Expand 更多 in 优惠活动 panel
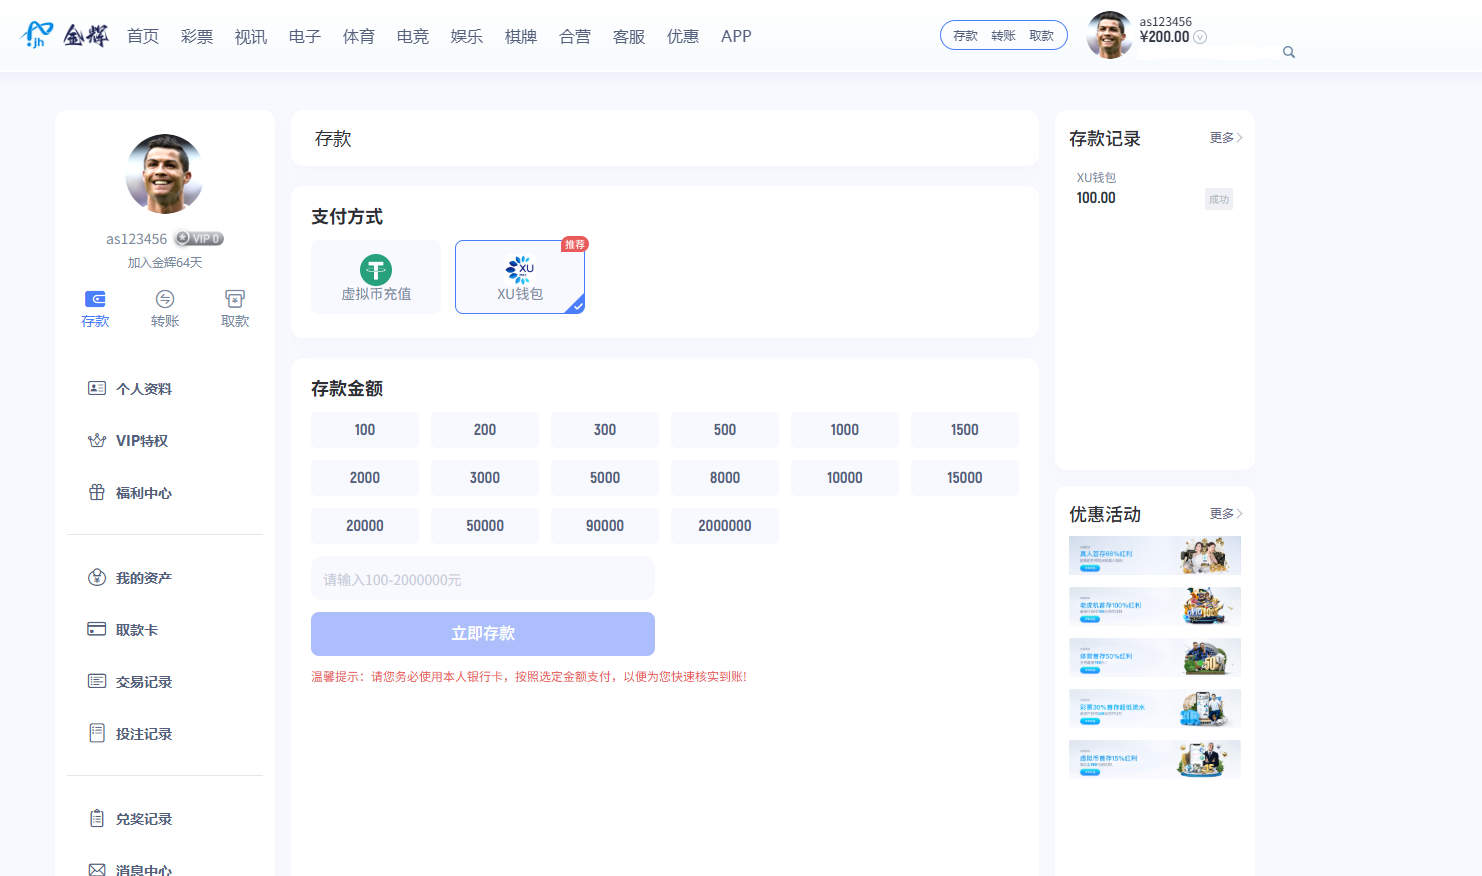Image resolution: width=1482 pixels, height=876 pixels. point(1225,514)
